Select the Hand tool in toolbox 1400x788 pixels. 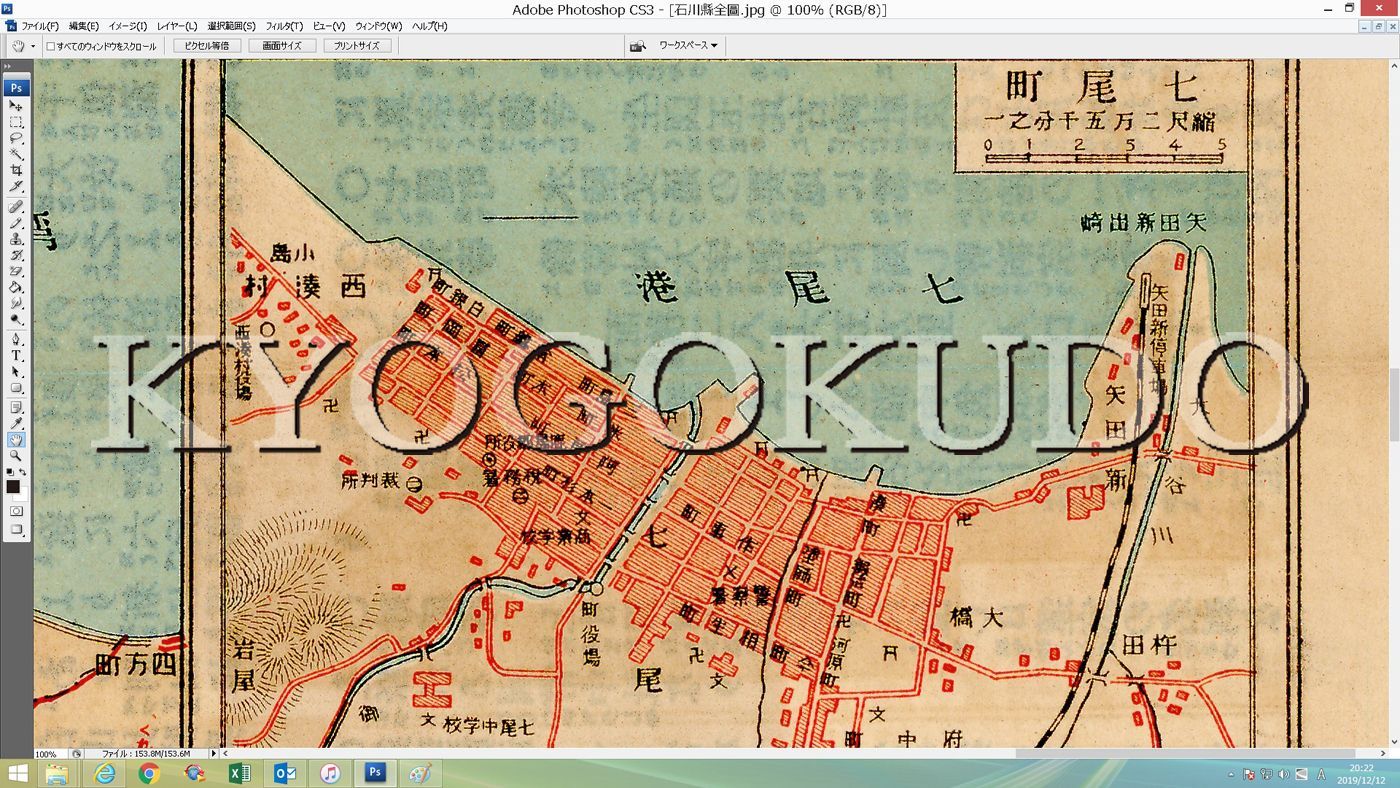16,439
